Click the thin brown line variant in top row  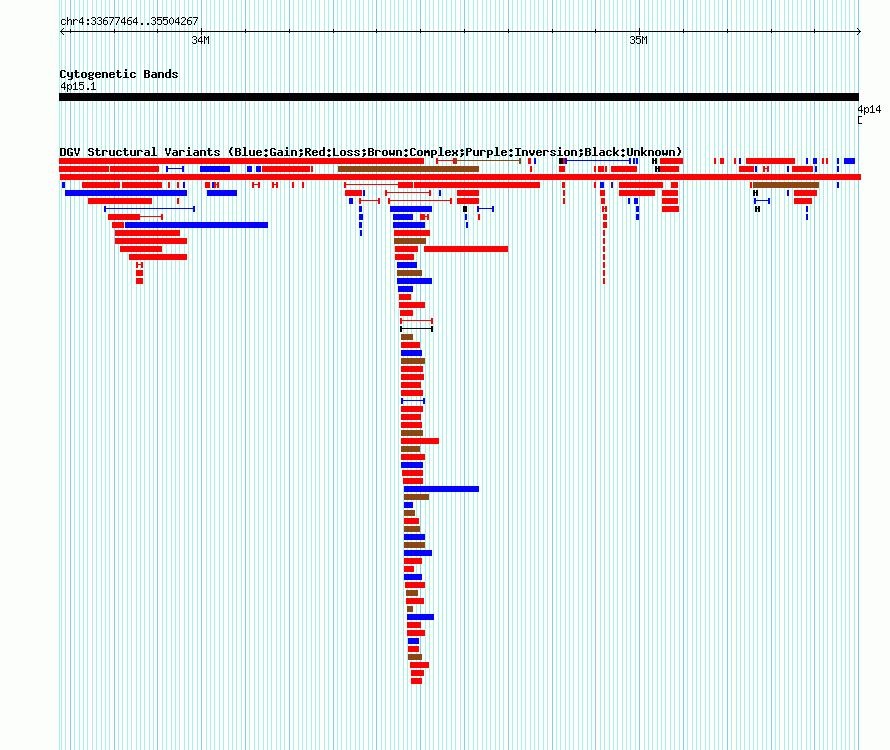488,161
